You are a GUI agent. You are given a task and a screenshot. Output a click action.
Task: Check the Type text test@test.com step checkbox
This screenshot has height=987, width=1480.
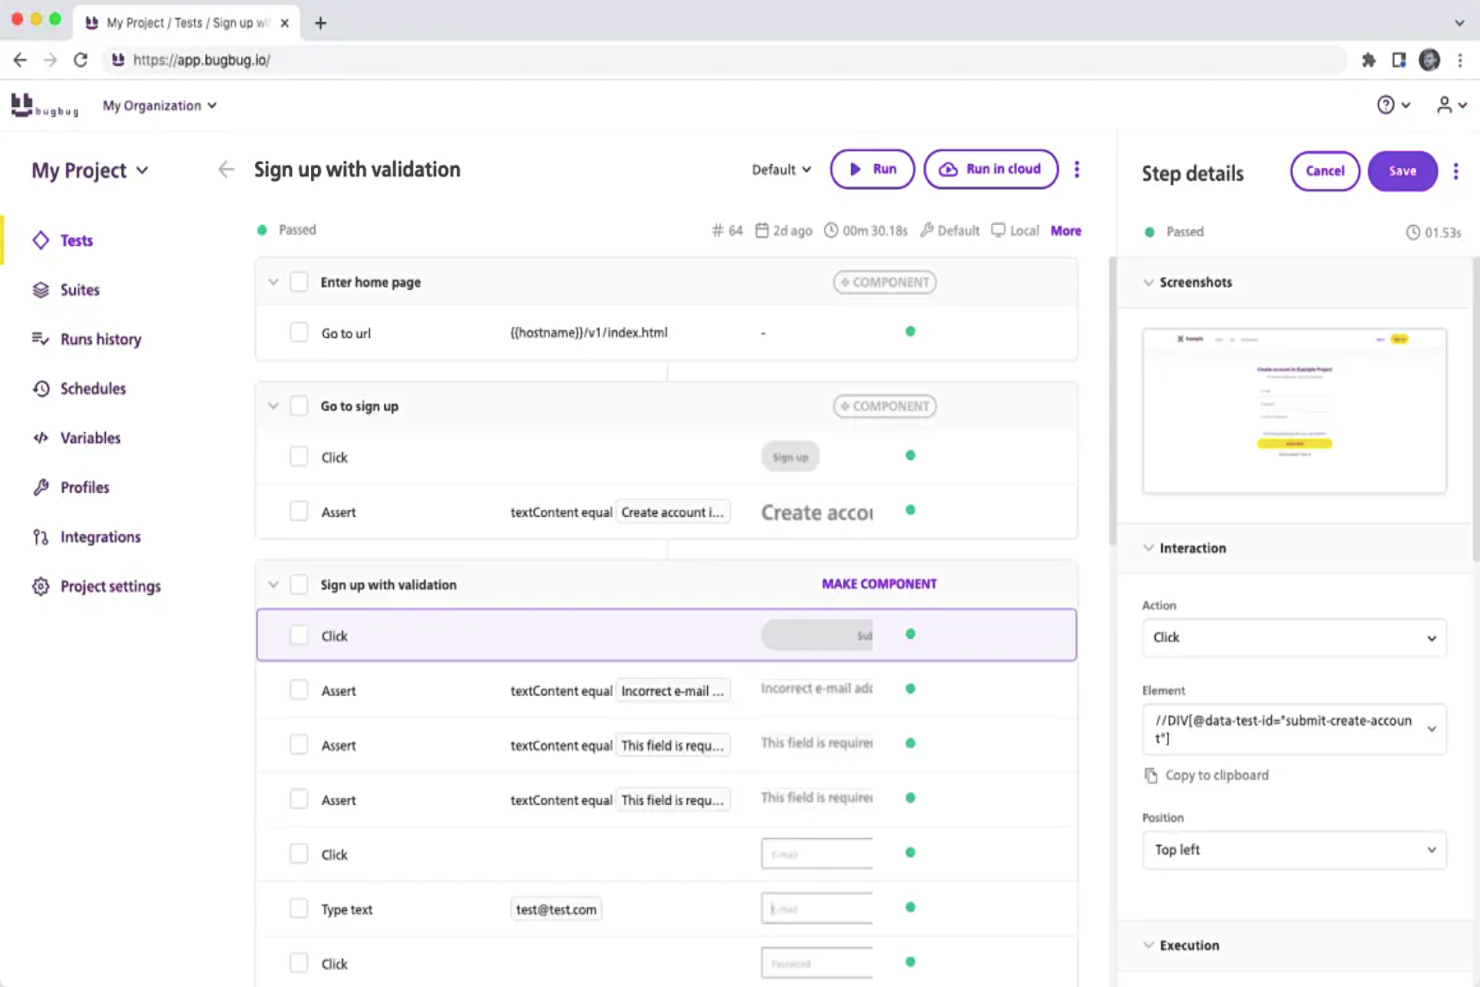coord(299,908)
